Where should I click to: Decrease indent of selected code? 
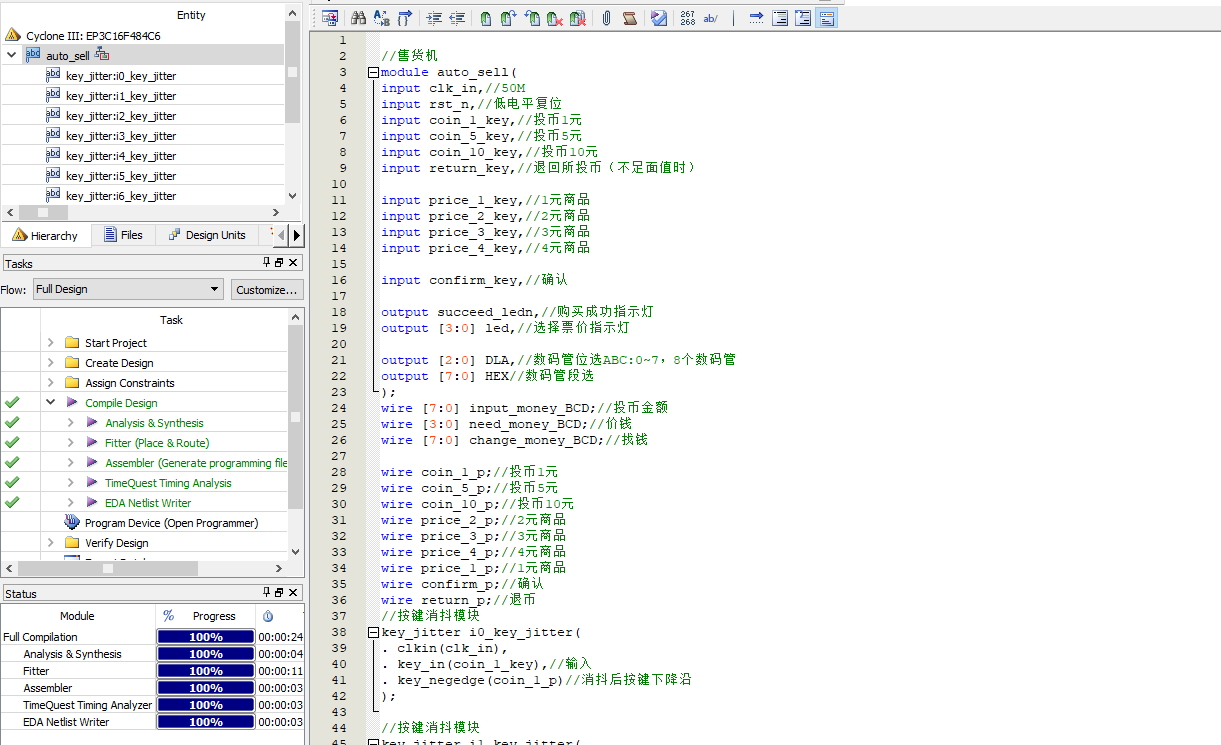(x=457, y=18)
